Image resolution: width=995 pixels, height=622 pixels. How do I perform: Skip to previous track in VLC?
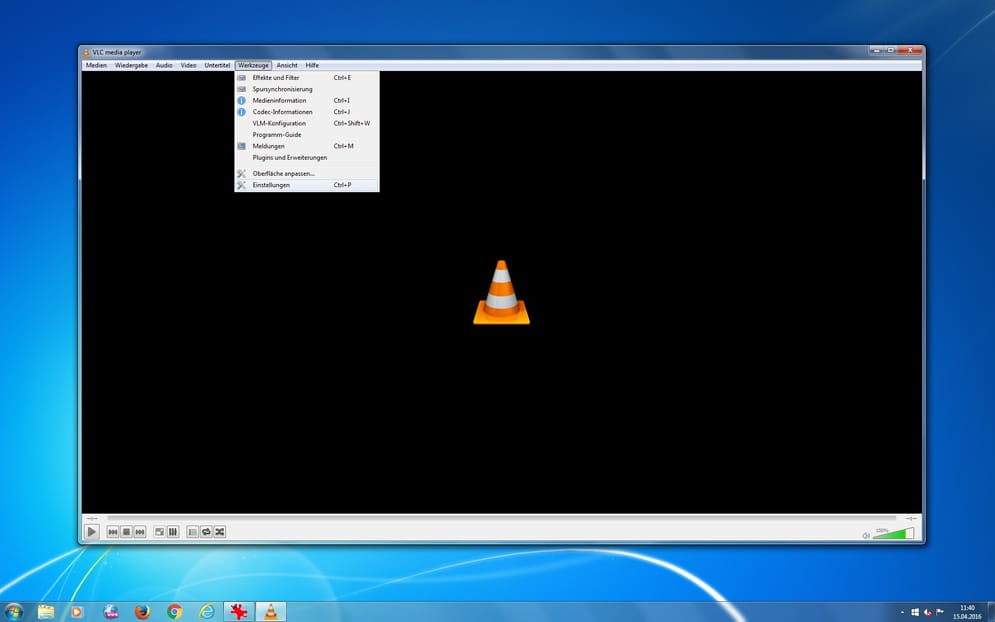tap(113, 532)
